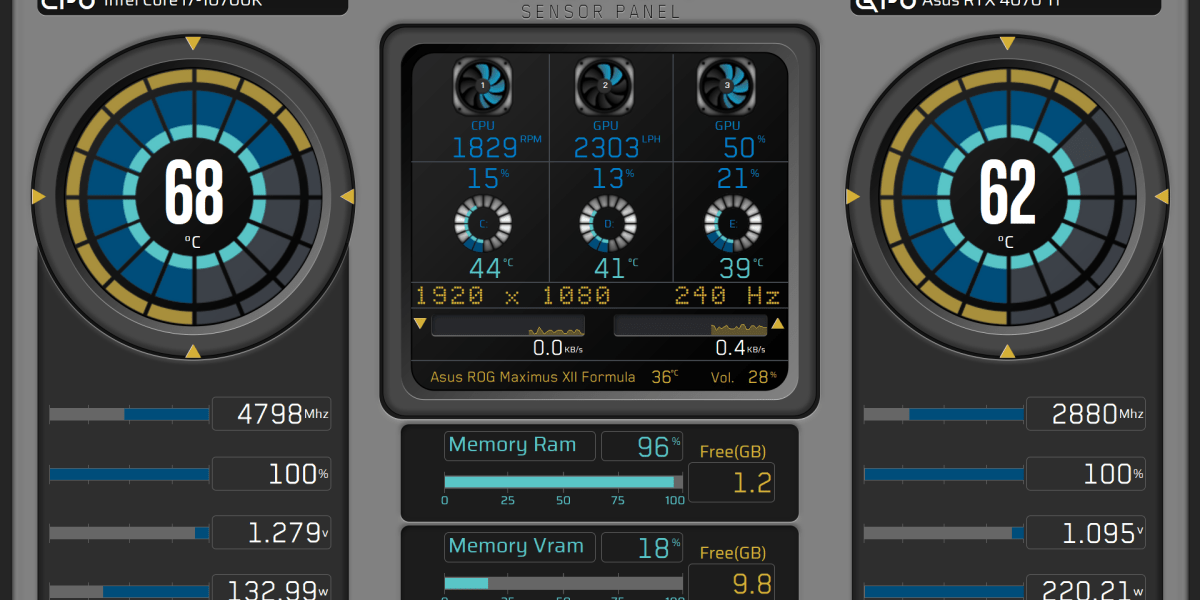Click the VRAM usage value 18%
The width and height of the screenshot is (1200, 600).
(642, 548)
